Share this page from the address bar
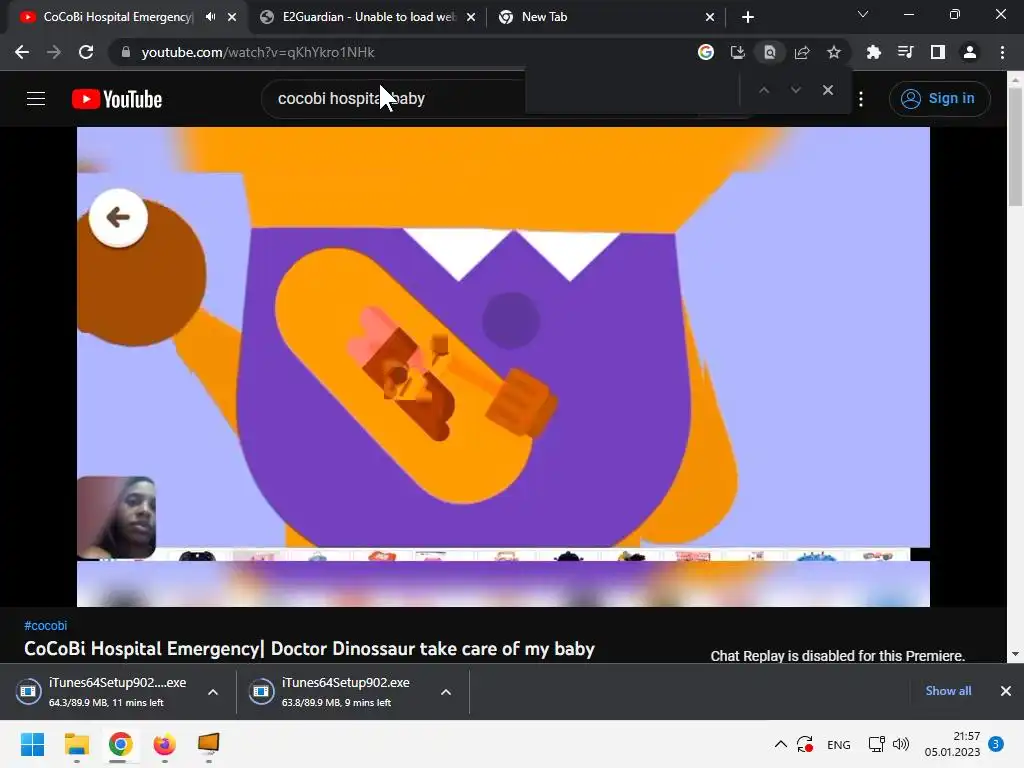Screen dimensions: 1024x768 tap(802, 52)
